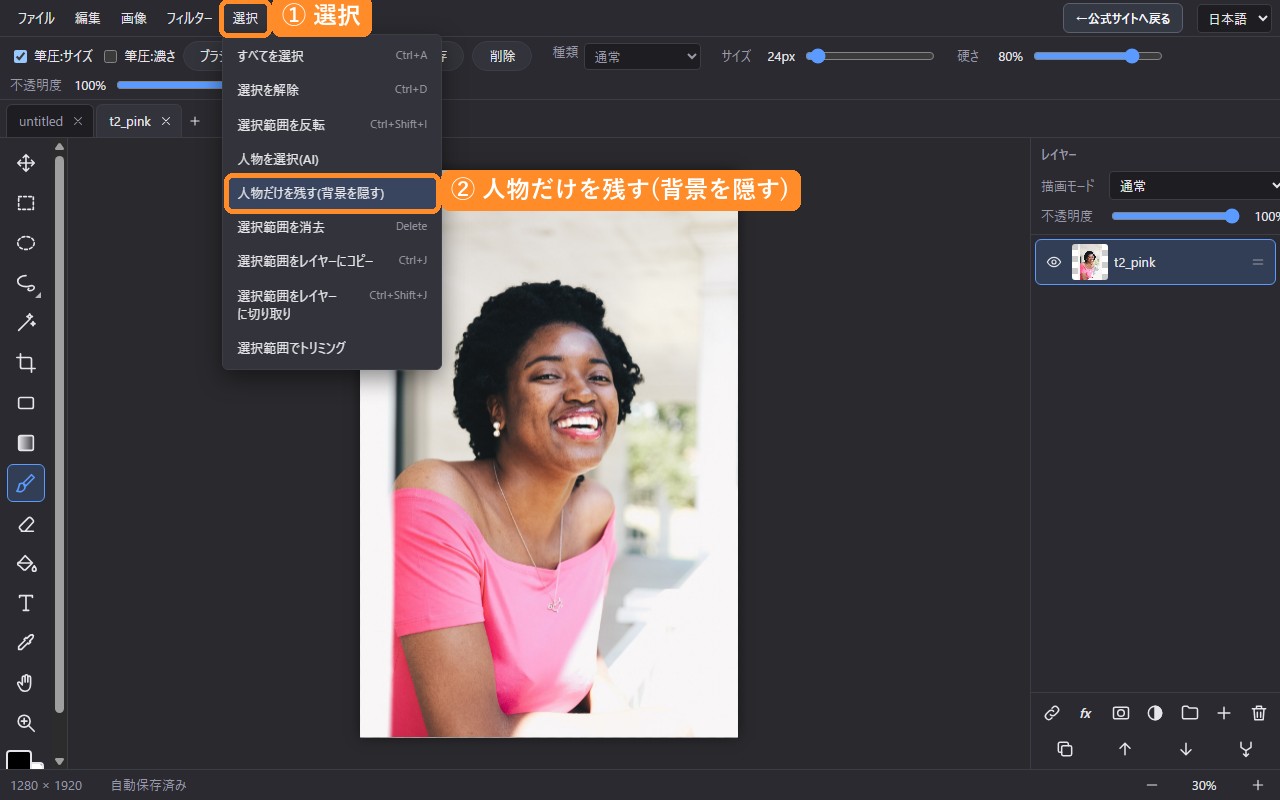
Task: Open layer effects with the fx icon
Action: click(1086, 713)
